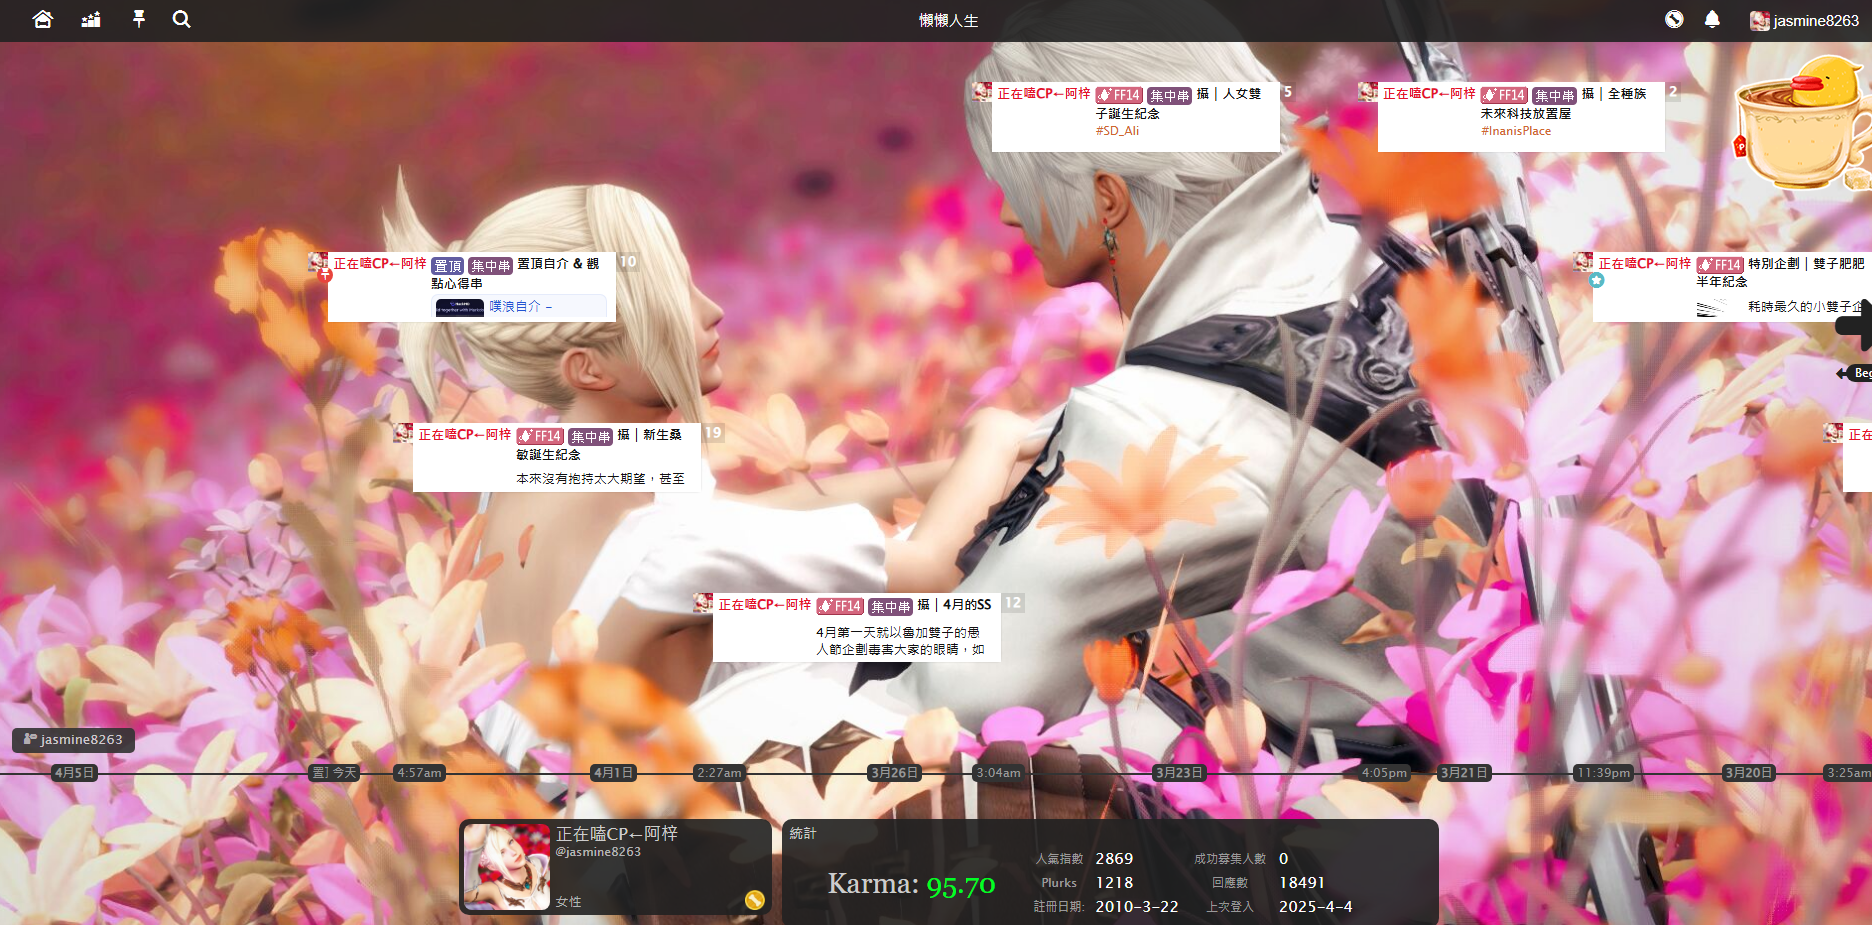Open search with the magnifier icon
This screenshot has height=925, width=1872.
[181, 19]
